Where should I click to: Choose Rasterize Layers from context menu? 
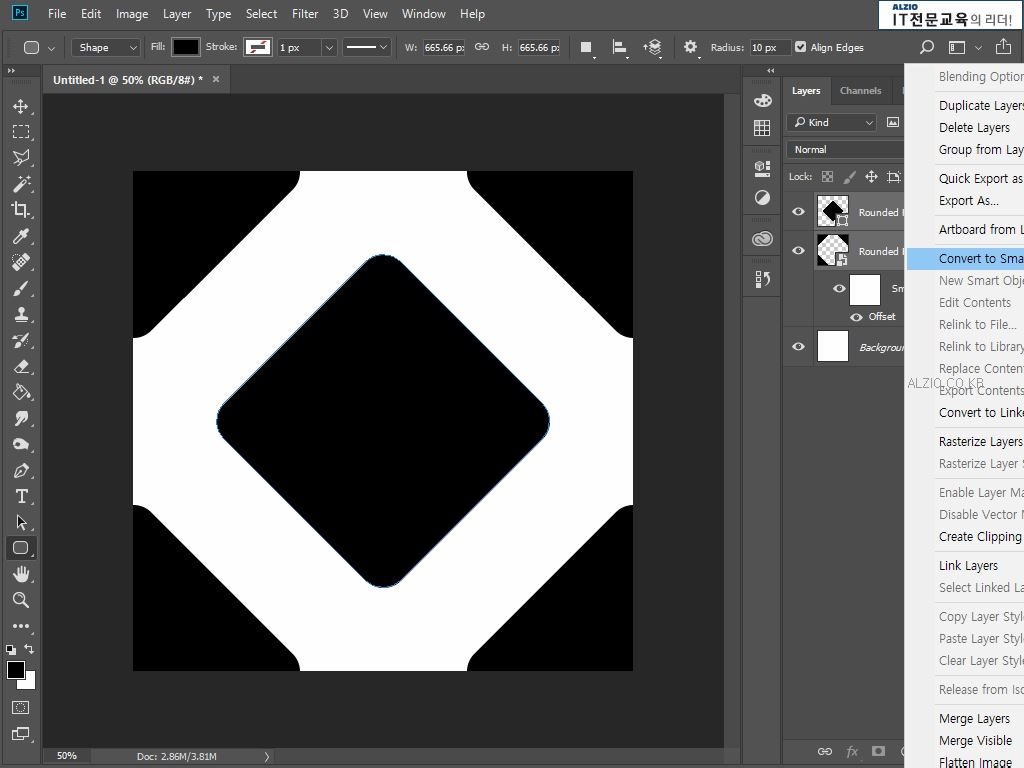click(x=980, y=441)
